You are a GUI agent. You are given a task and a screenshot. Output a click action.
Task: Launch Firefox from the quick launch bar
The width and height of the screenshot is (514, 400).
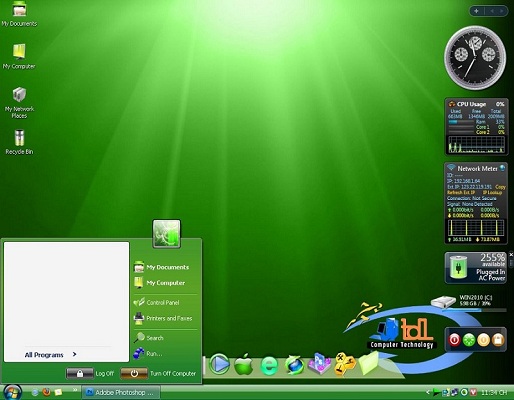point(46,392)
